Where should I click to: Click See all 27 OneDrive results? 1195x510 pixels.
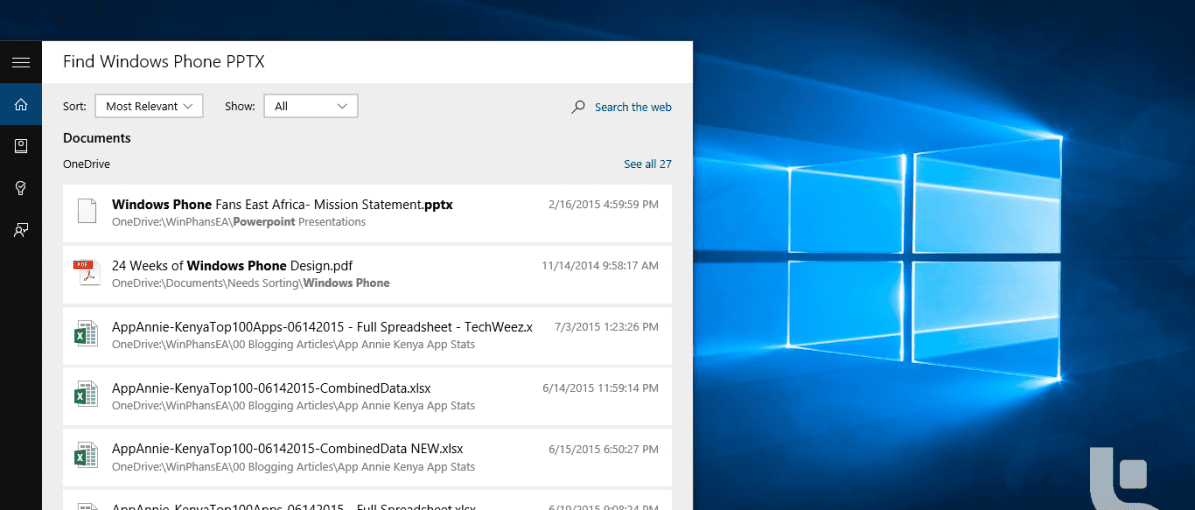pos(648,164)
